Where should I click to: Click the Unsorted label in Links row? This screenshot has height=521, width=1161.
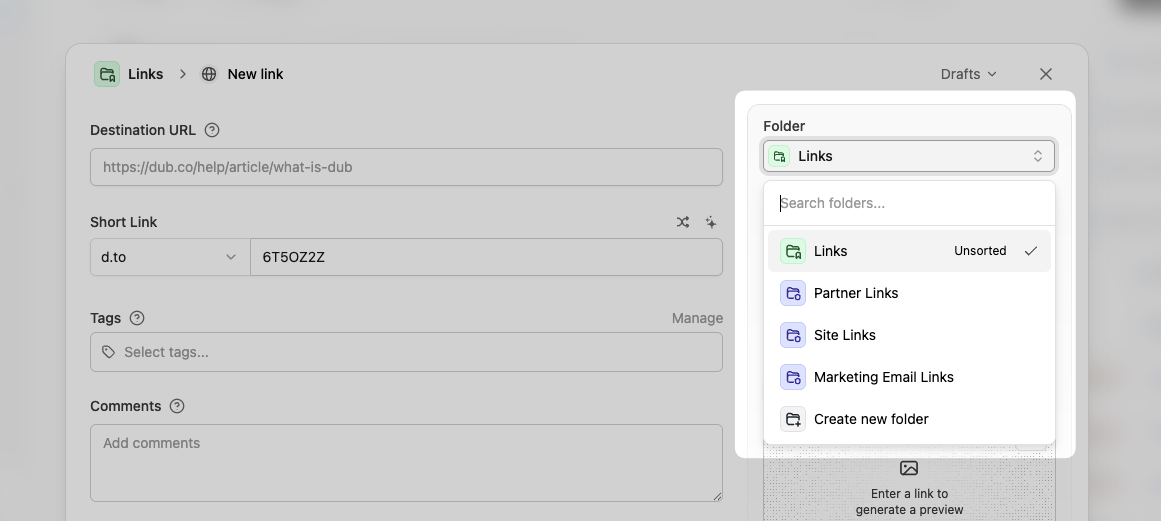[980, 251]
